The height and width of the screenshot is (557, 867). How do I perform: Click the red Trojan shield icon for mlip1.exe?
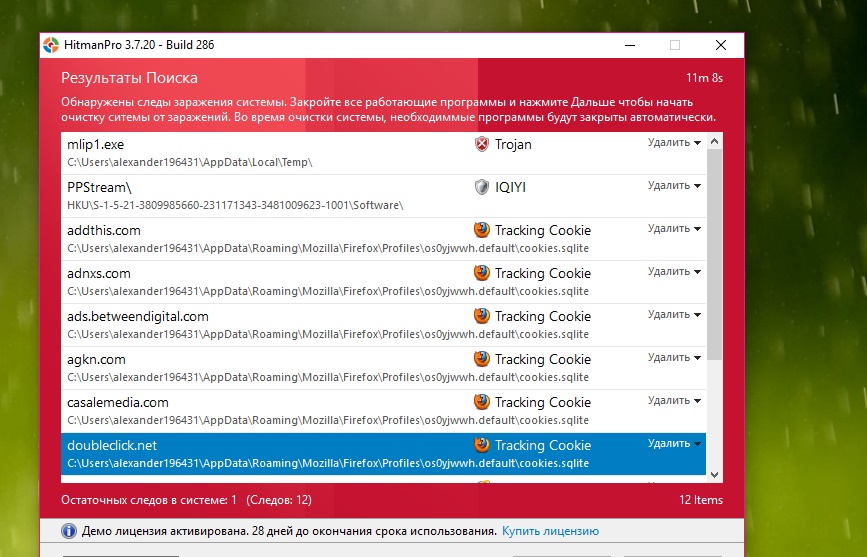pyautogui.click(x=482, y=144)
